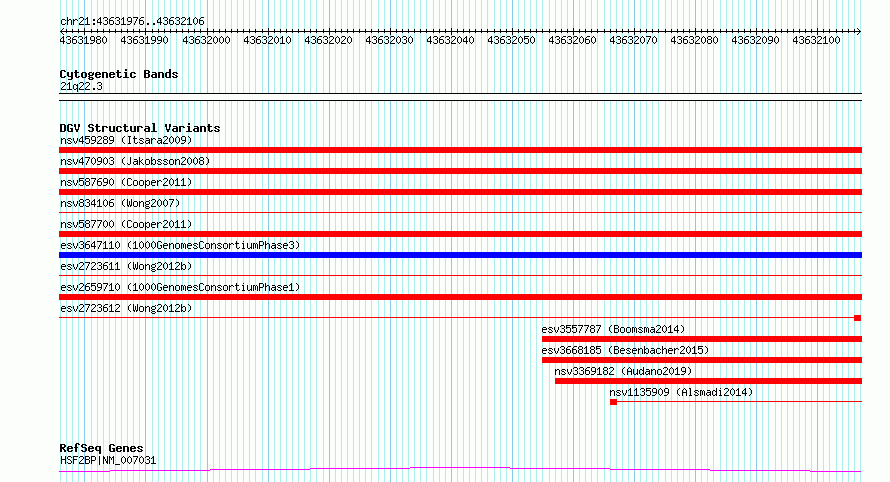890x482 pixels.
Task: Click the red bar under nsv3369182
Action: [708, 381]
